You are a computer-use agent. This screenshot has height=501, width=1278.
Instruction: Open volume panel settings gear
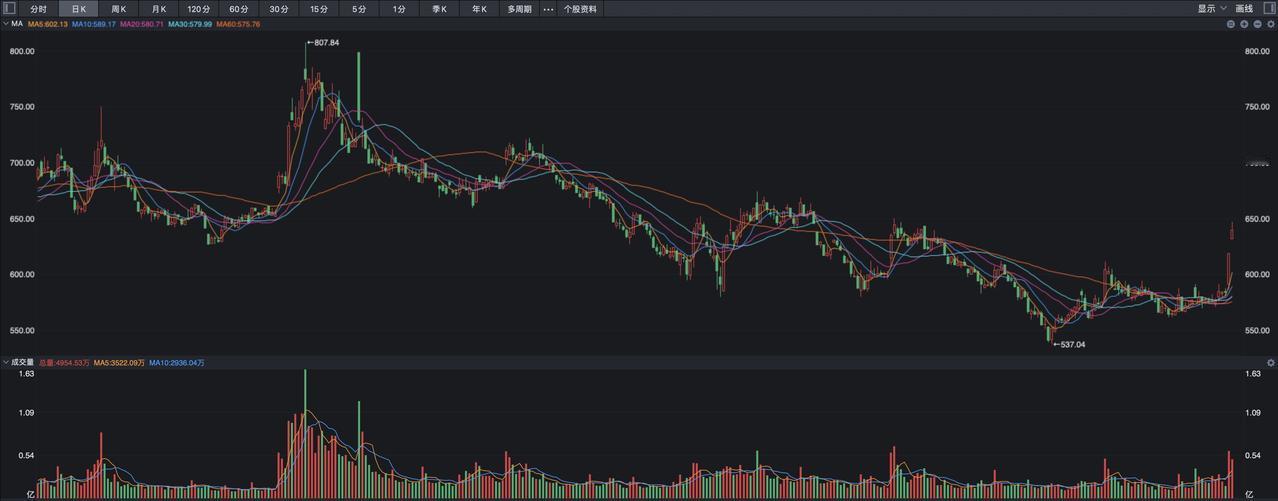1270,362
